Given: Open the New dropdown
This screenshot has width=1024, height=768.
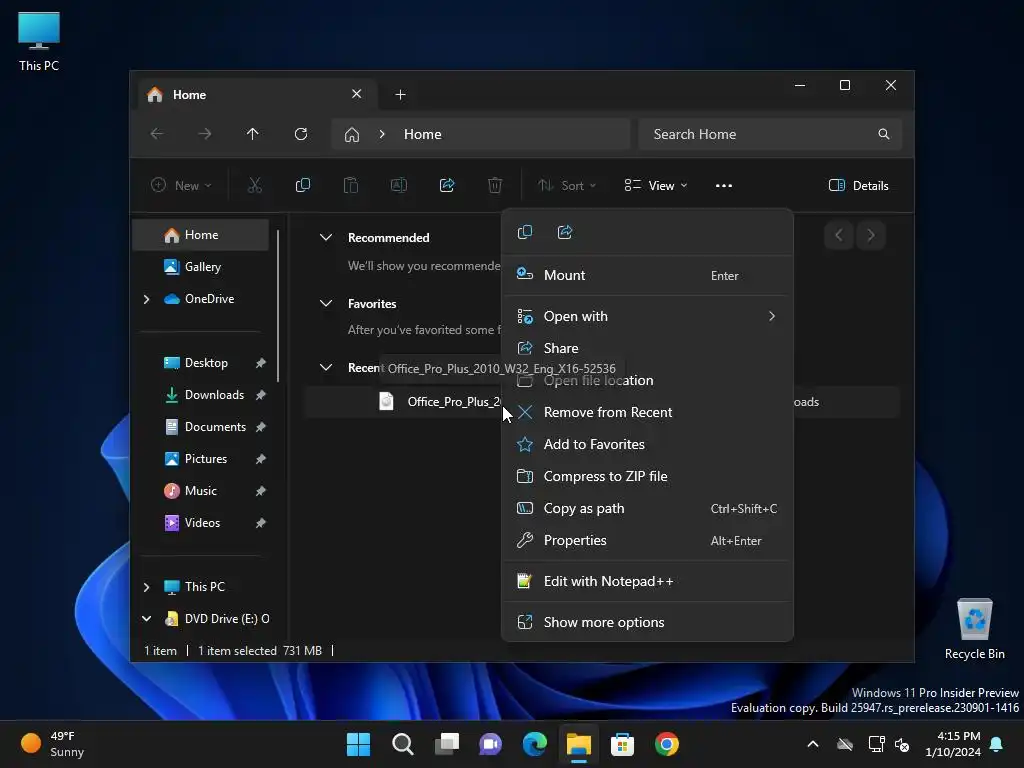Looking at the screenshot, I should 181,185.
